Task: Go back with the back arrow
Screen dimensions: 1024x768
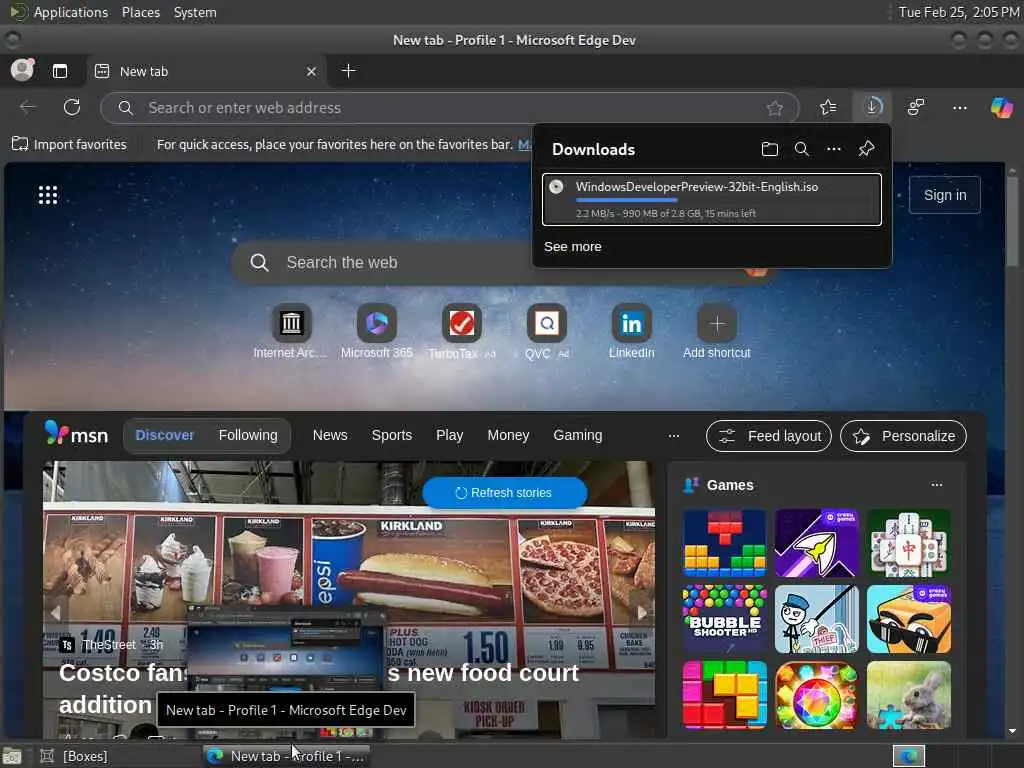Action: 28,107
